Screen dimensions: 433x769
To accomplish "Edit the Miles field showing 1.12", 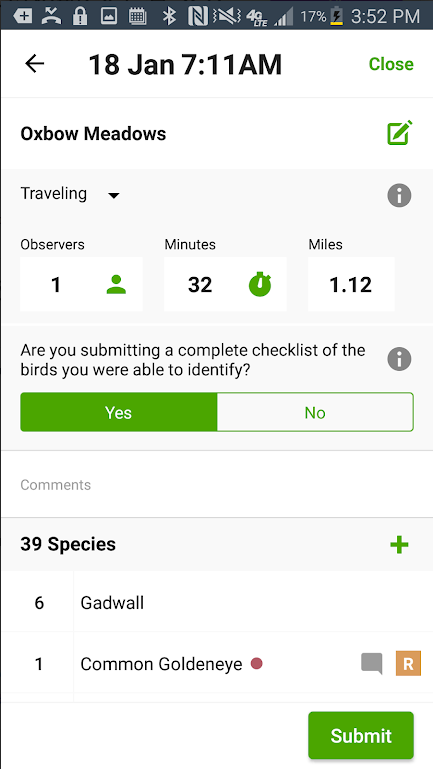I will (x=351, y=284).
